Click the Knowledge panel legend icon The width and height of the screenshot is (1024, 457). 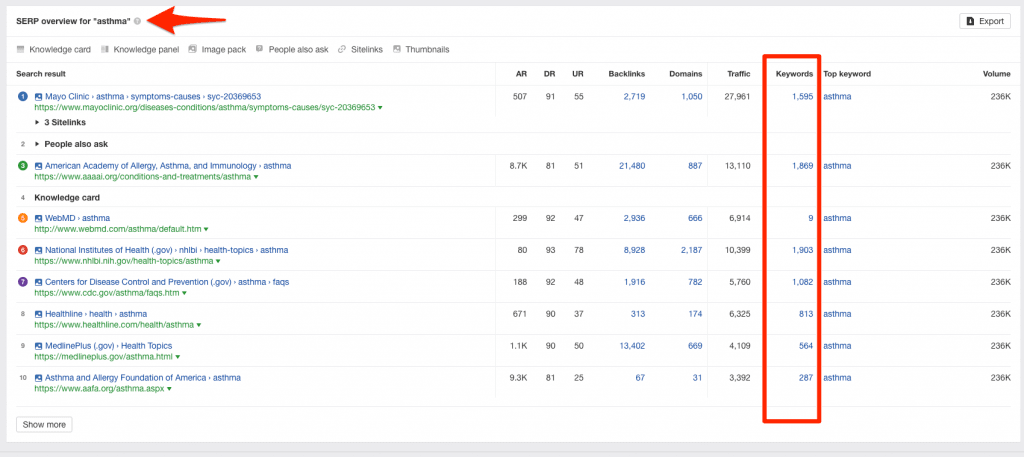click(x=104, y=49)
